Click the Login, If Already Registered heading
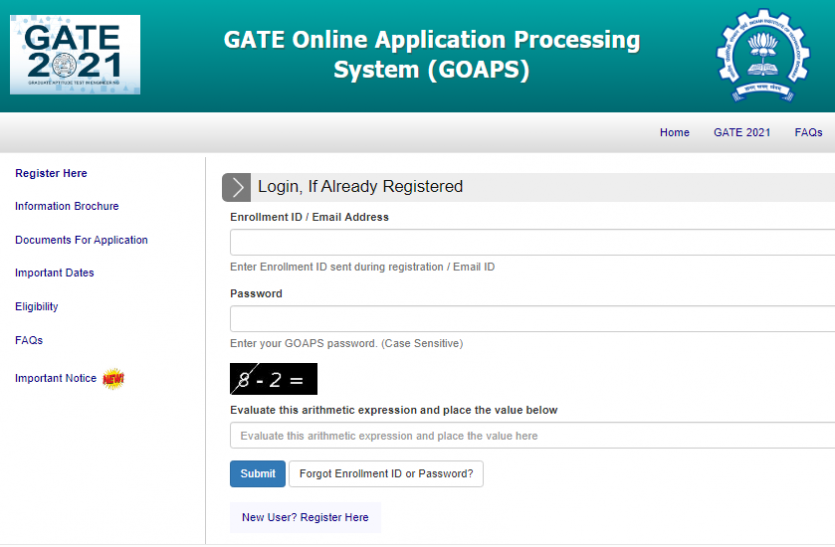 361,186
